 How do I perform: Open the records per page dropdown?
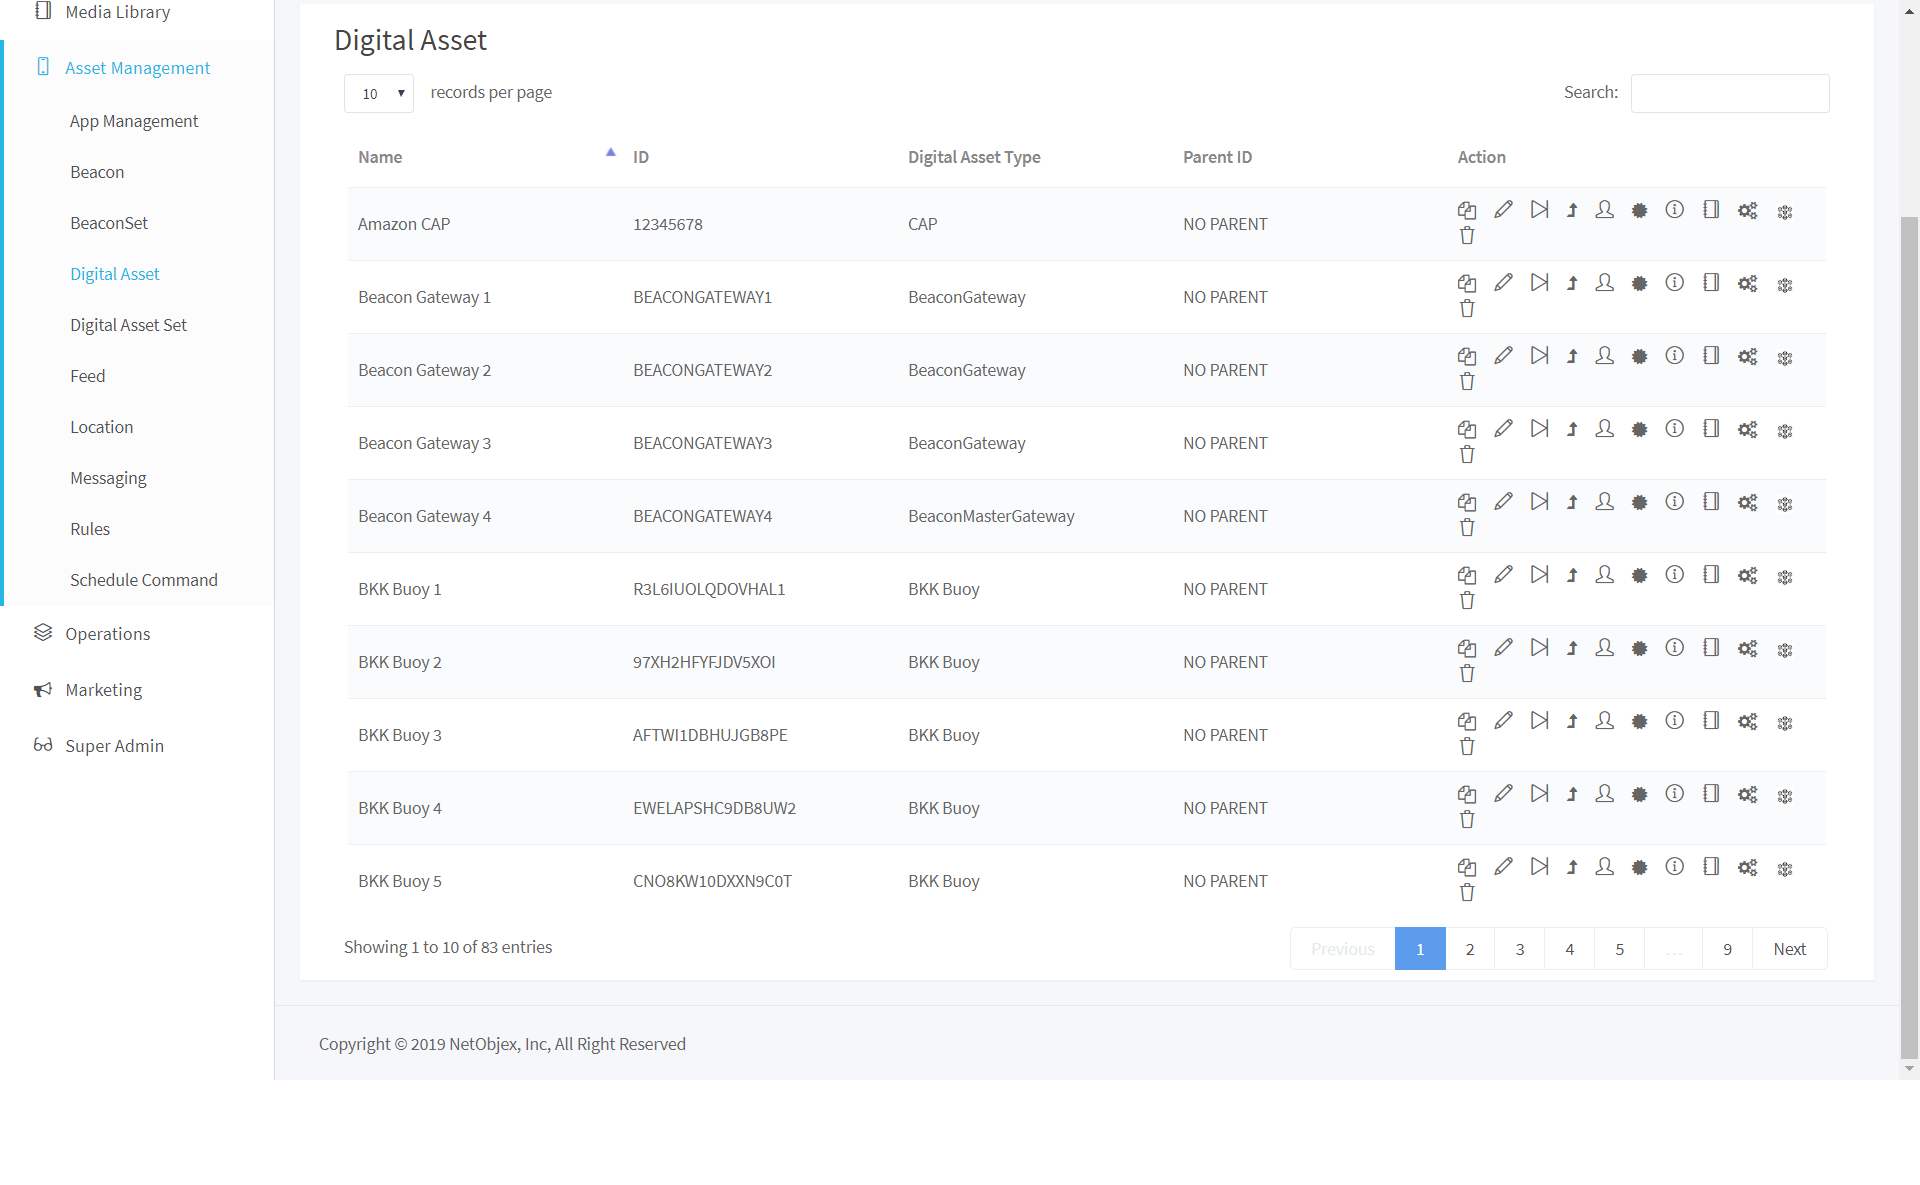[x=379, y=93]
